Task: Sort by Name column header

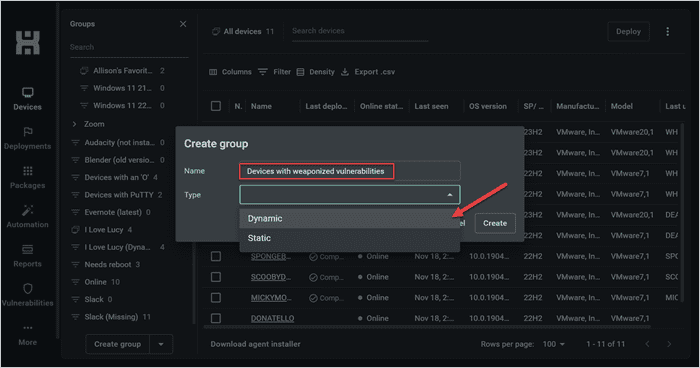Action: [x=261, y=106]
